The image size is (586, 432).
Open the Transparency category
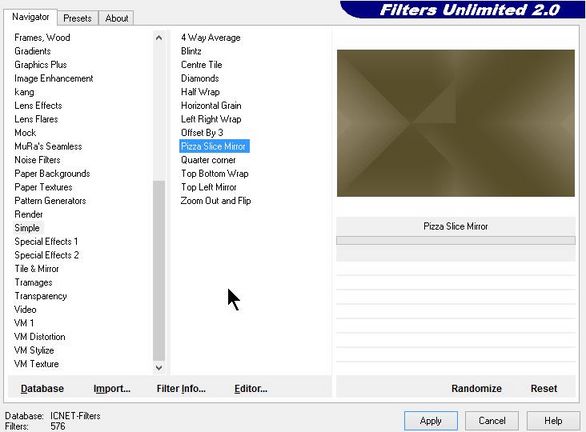pyautogui.click(x=41, y=296)
